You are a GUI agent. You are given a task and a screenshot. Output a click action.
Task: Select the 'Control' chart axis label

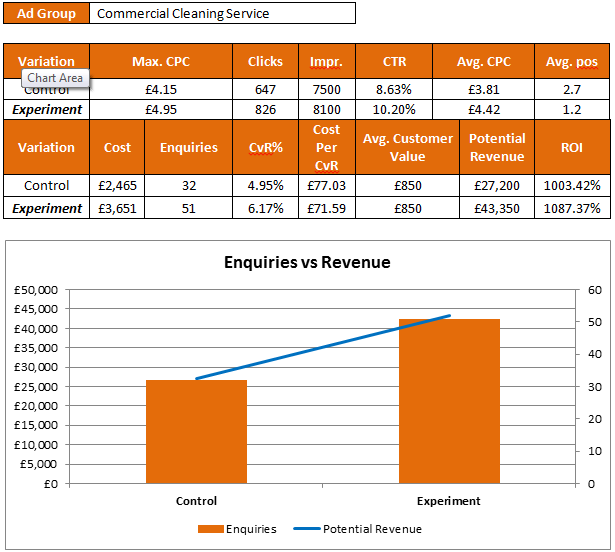pyautogui.click(x=196, y=501)
